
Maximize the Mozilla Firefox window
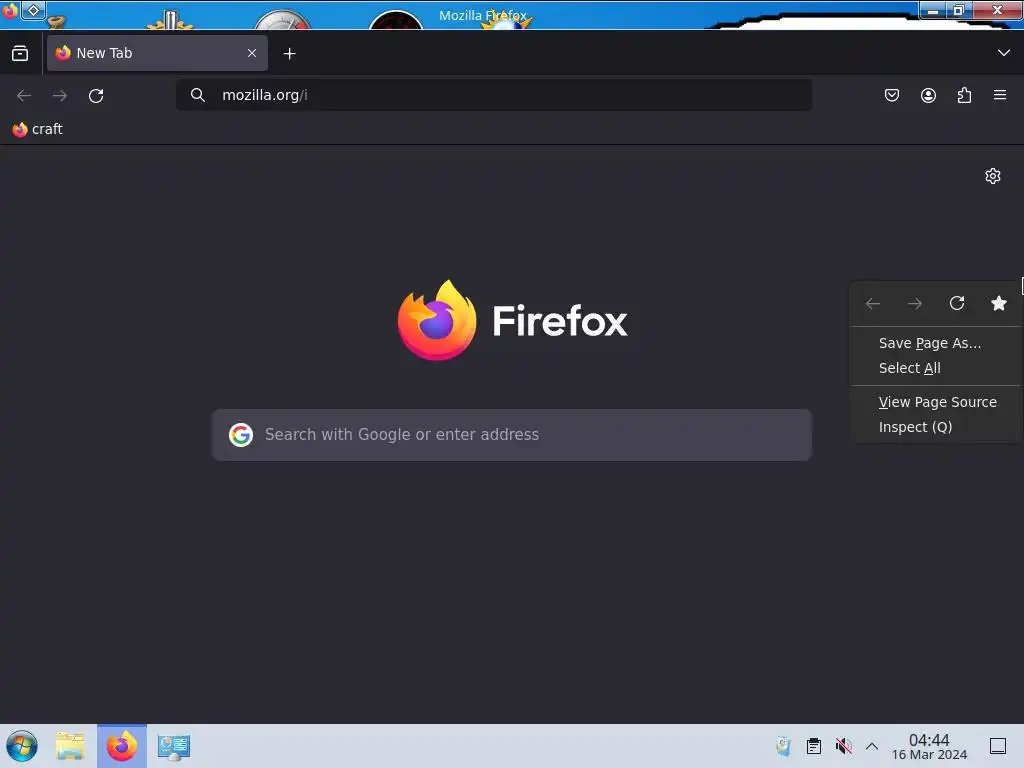click(959, 10)
